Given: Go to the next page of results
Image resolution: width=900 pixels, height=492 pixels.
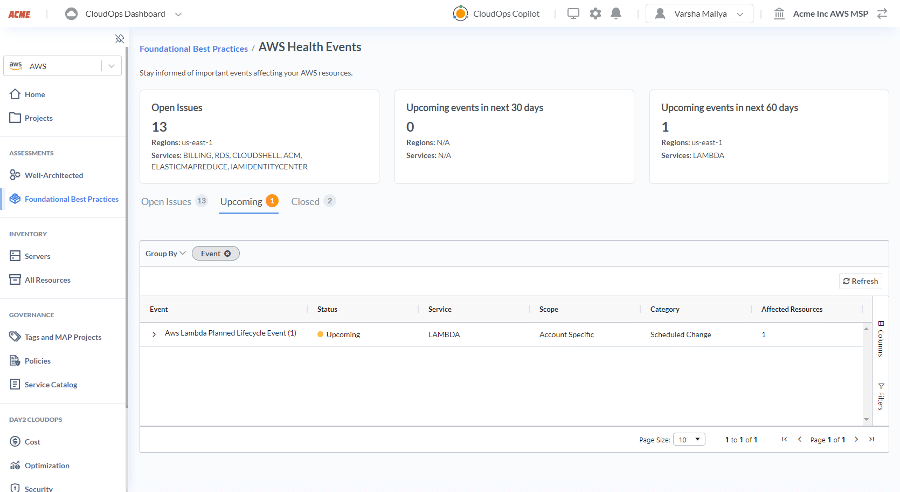Looking at the screenshot, I should point(856,439).
